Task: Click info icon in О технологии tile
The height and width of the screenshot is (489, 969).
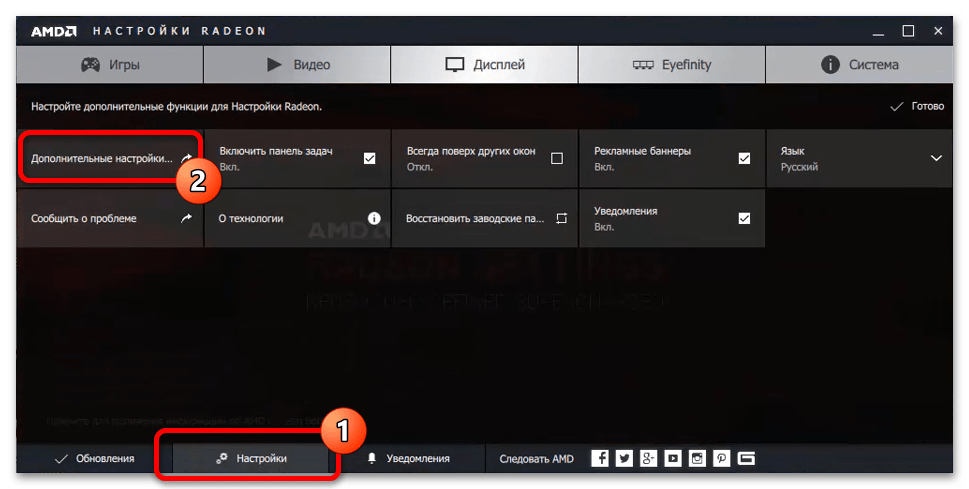Action: (374, 218)
